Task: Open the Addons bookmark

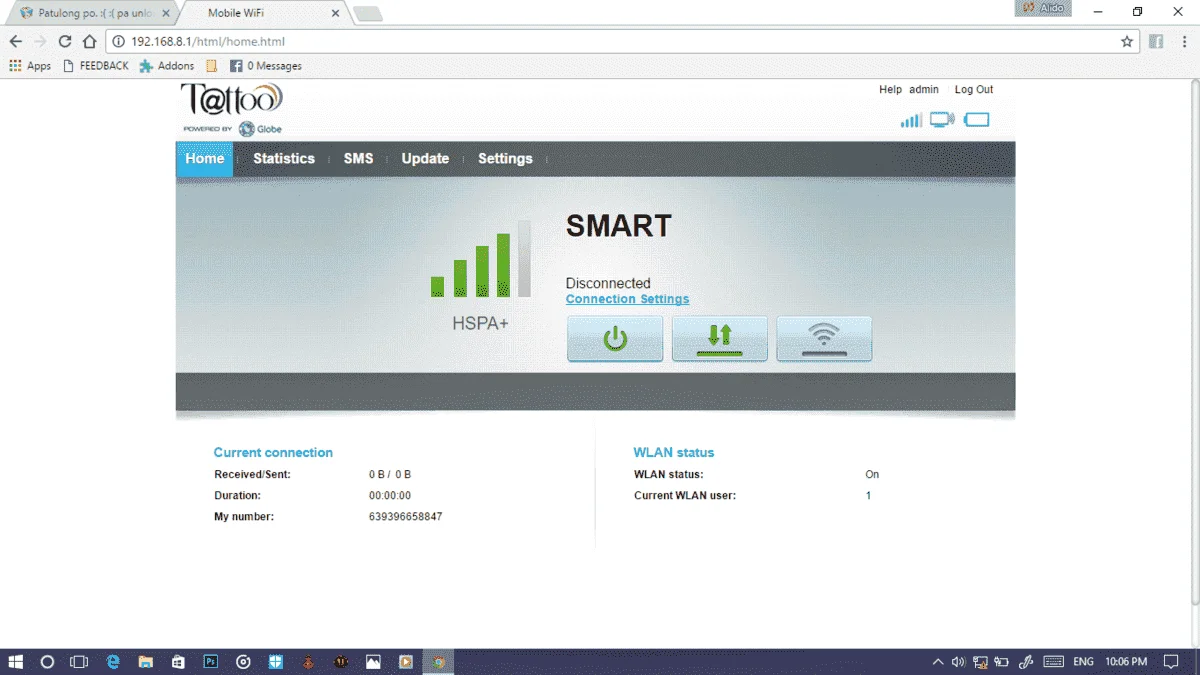Action: click(x=167, y=66)
